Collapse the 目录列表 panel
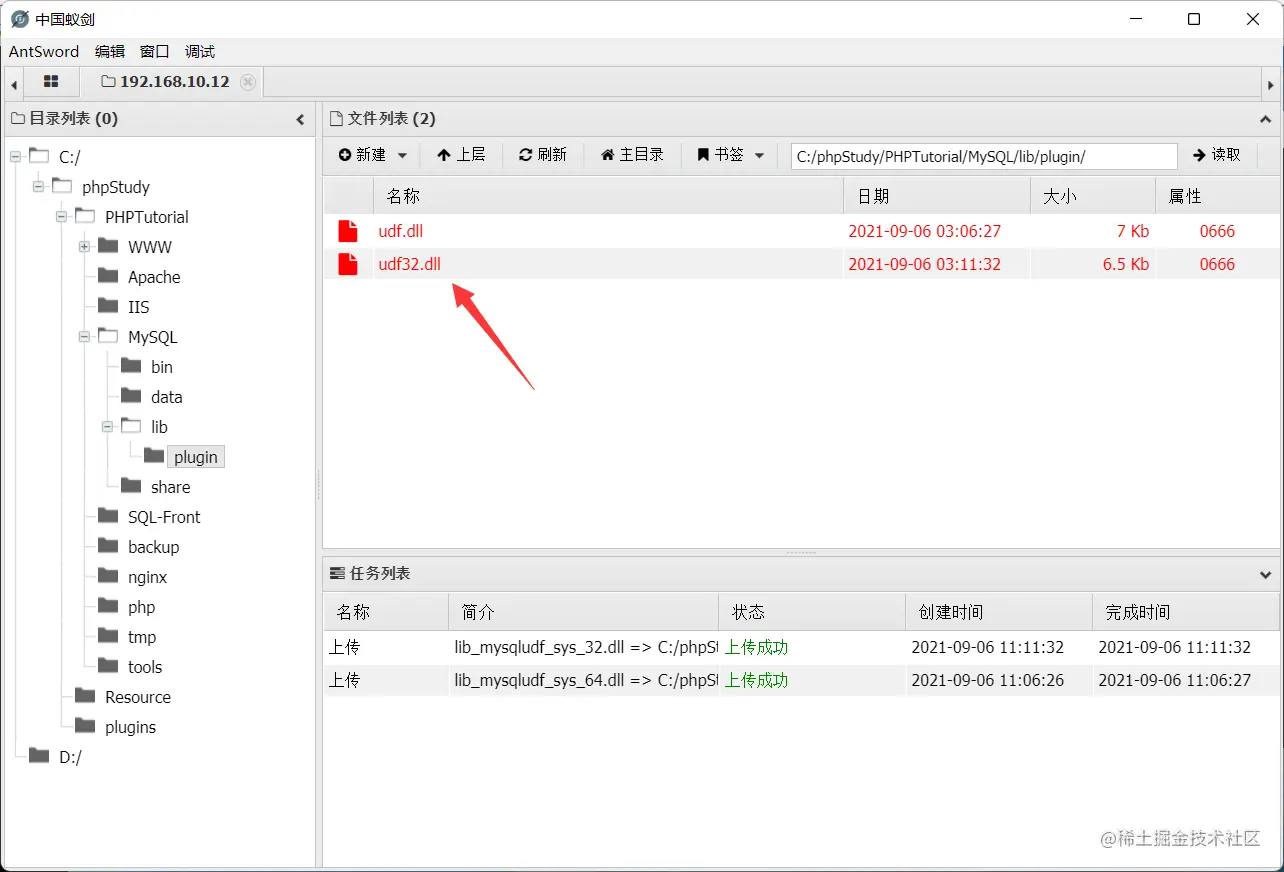This screenshot has width=1284, height=872. pyautogui.click(x=300, y=119)
